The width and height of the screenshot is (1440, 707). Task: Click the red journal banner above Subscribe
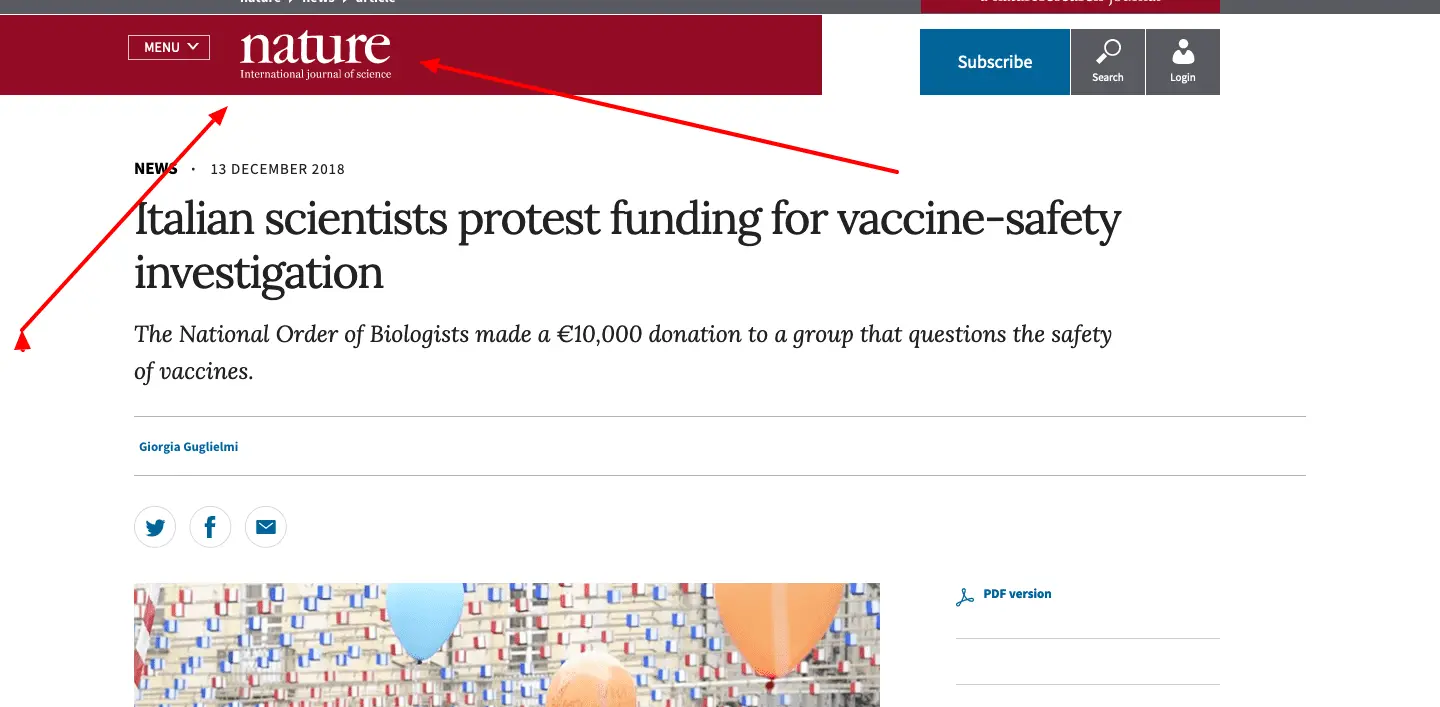[x=1069, y=5]
